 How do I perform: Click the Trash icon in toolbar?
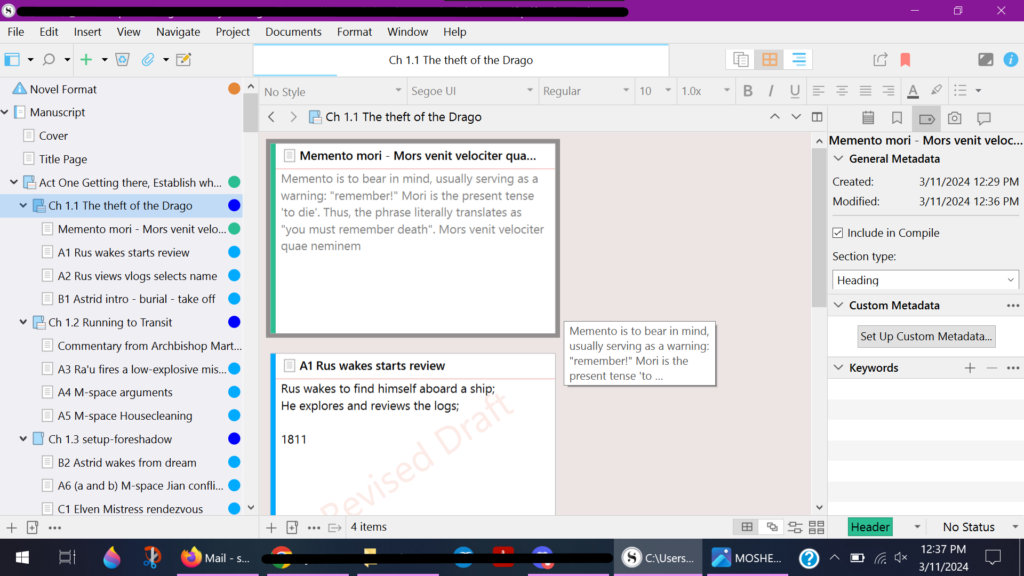coord(122,60)
